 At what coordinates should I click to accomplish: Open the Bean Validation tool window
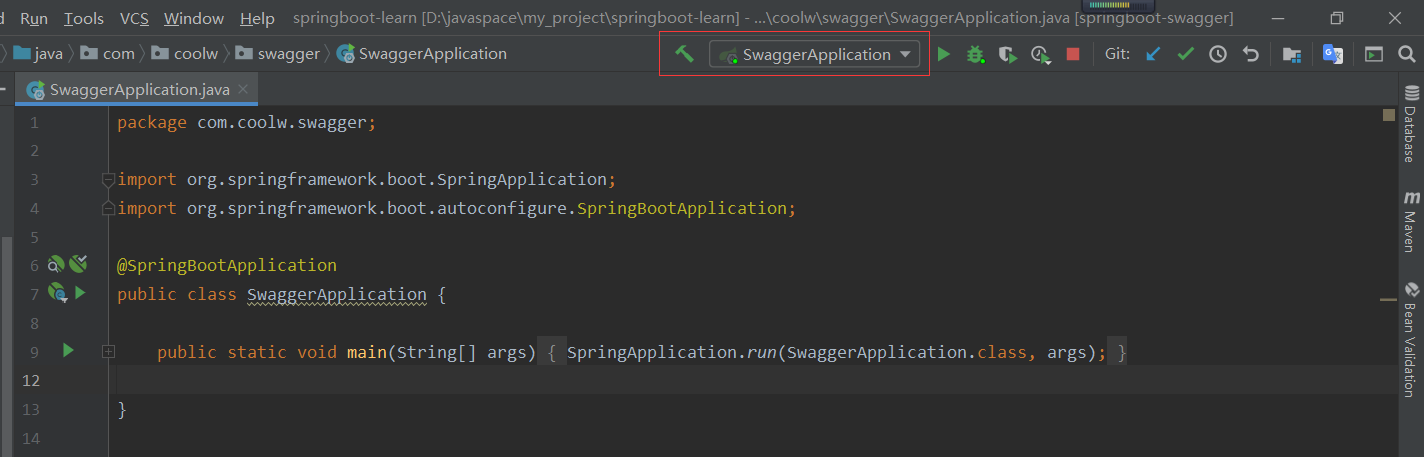click(1411, 340)
